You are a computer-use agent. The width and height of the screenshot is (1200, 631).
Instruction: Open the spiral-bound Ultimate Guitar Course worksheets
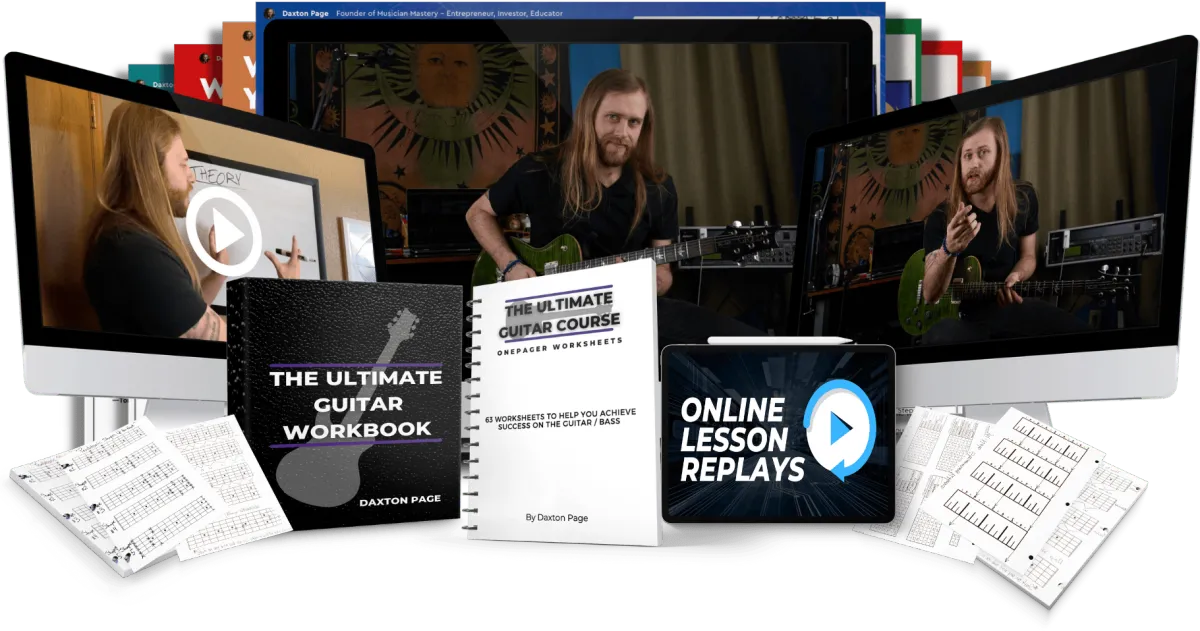563,403
